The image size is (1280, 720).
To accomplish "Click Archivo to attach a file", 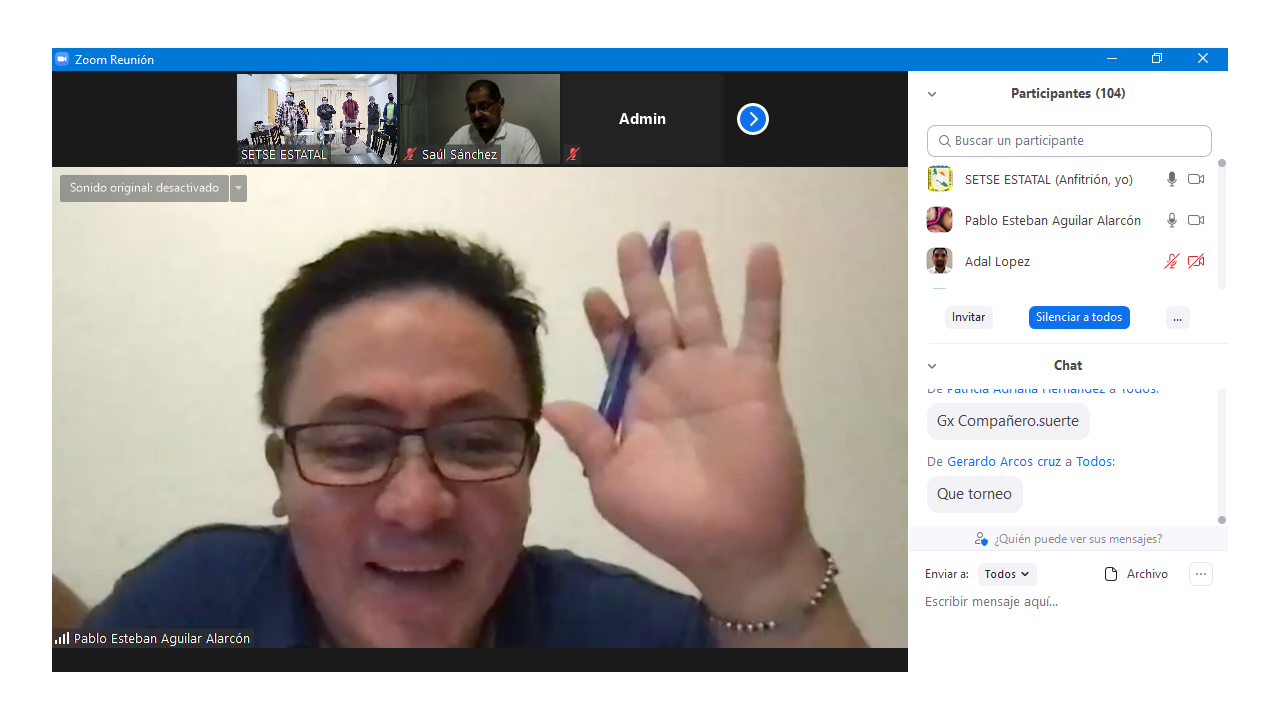I will (1147, 574).
